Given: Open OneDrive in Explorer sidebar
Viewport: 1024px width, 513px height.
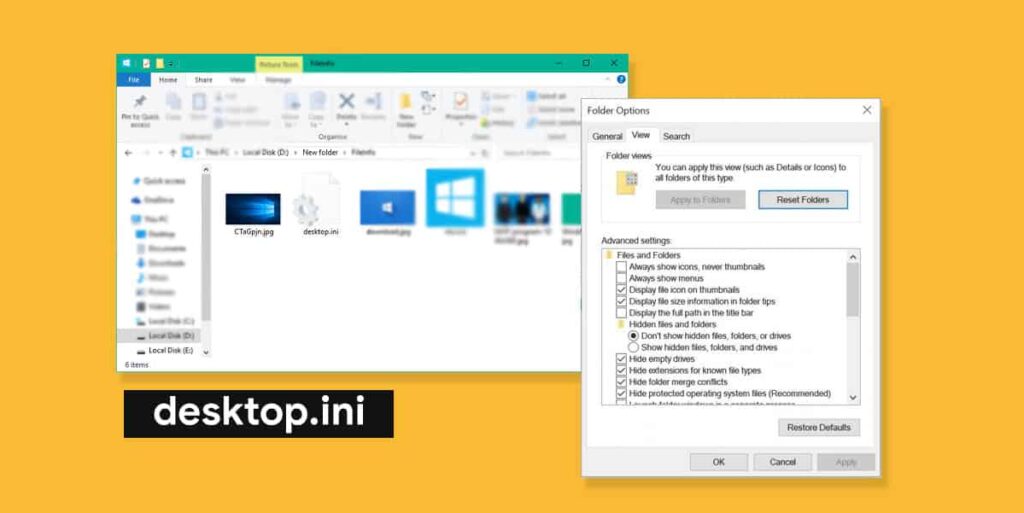Looking at the screenshot, I should (x=154, y=200).
